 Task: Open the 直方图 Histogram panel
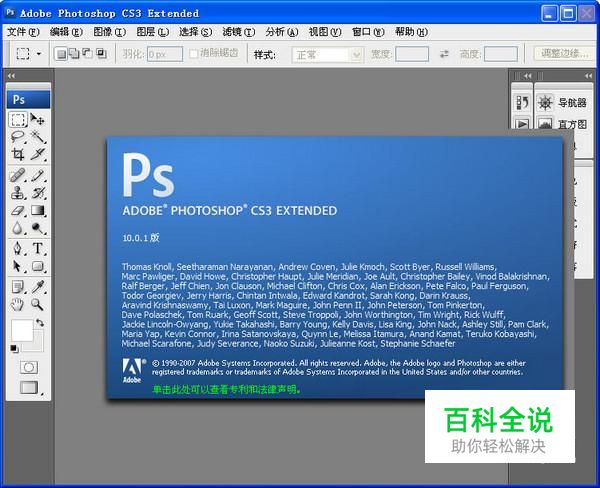tap(562, 124)
